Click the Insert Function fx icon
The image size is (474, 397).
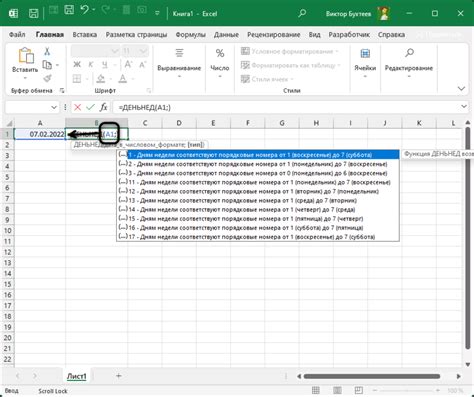[104, 107]
